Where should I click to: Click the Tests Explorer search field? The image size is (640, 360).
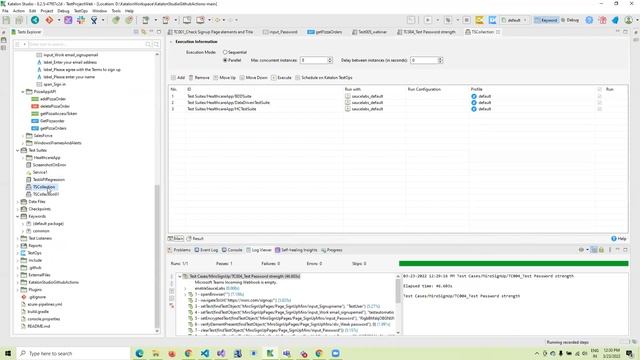87,44
